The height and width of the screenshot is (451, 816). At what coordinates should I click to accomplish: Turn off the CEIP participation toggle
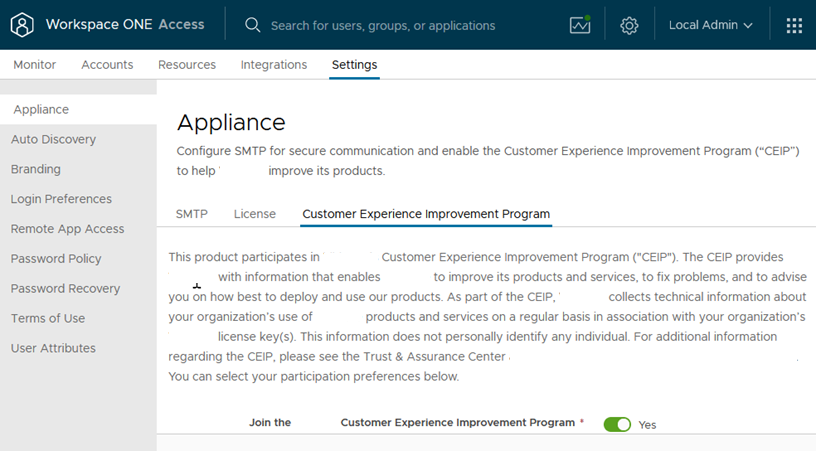pyautogui.click(x=617, y=424)
